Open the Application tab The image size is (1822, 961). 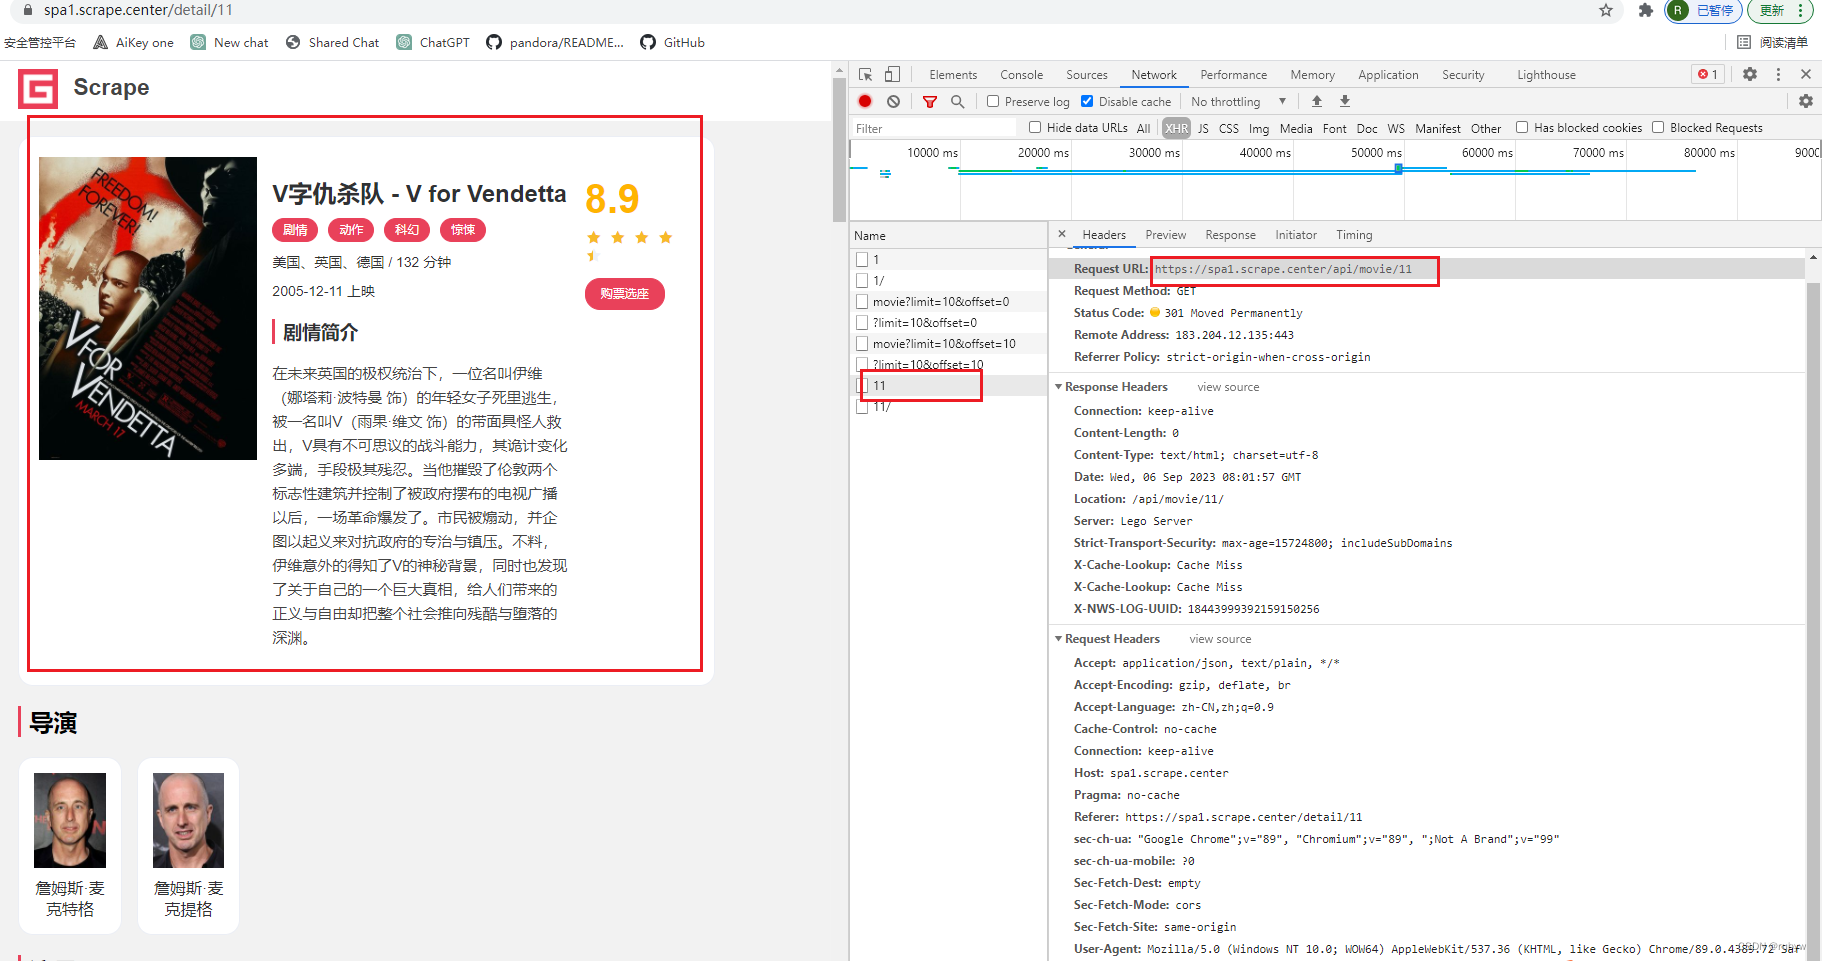coord(1388,75)
